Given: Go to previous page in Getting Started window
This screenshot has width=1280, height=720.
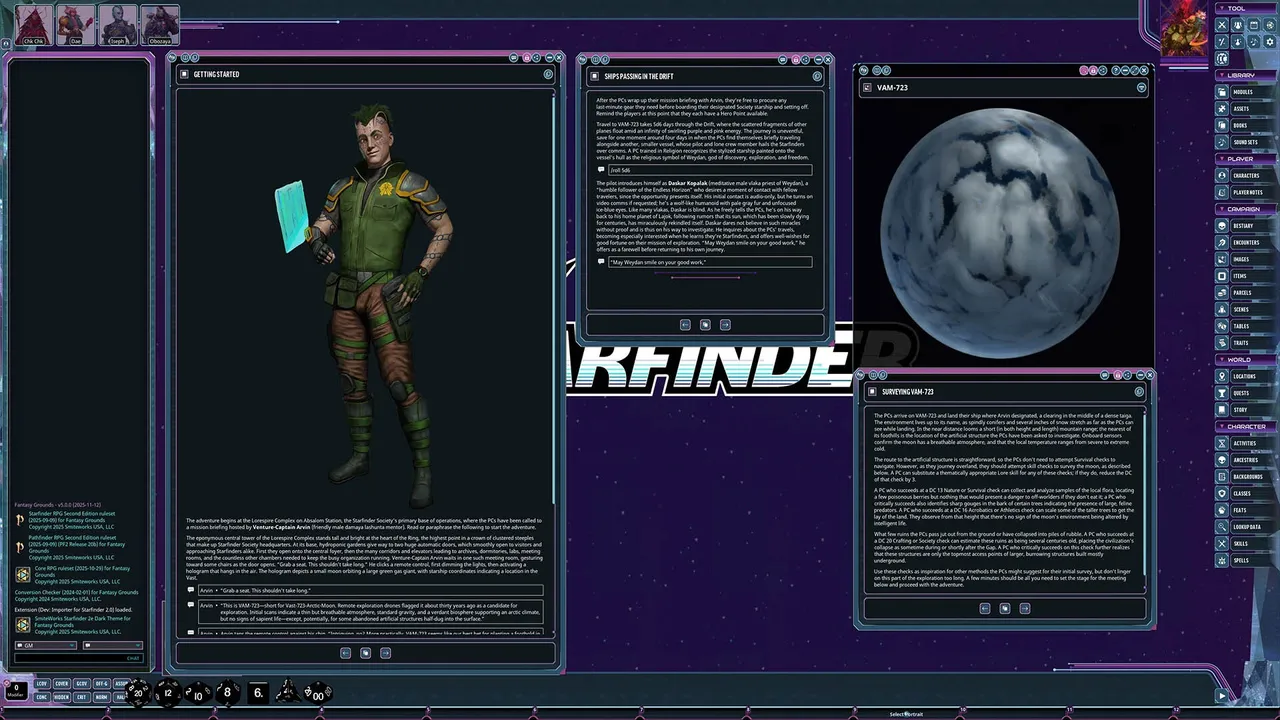Looking at the screenshot, I should pyautogui.click(x=345, y=653).
